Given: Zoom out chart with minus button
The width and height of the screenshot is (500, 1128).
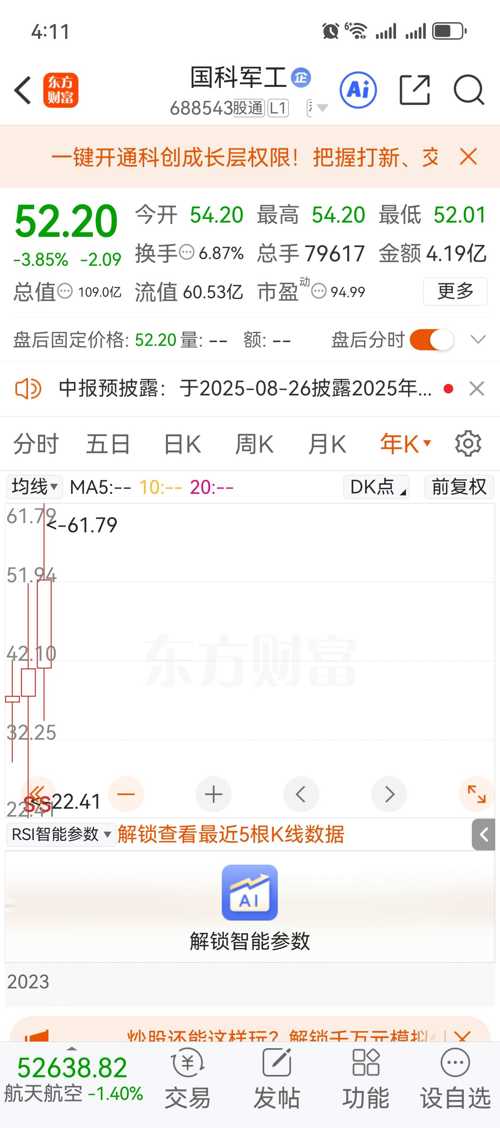Looking at the screenshot, I should point(126,794).
